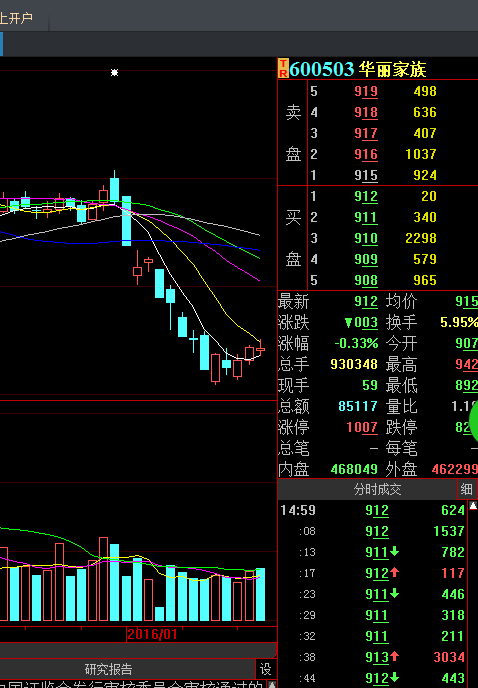Click the stock name 华丽家族
Screen dimensions: 478x688
[392, 69]
